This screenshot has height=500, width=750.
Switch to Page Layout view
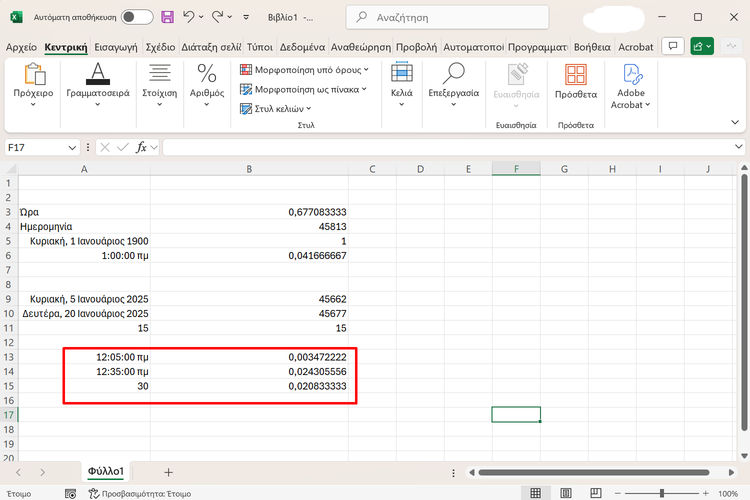[566, 493]
